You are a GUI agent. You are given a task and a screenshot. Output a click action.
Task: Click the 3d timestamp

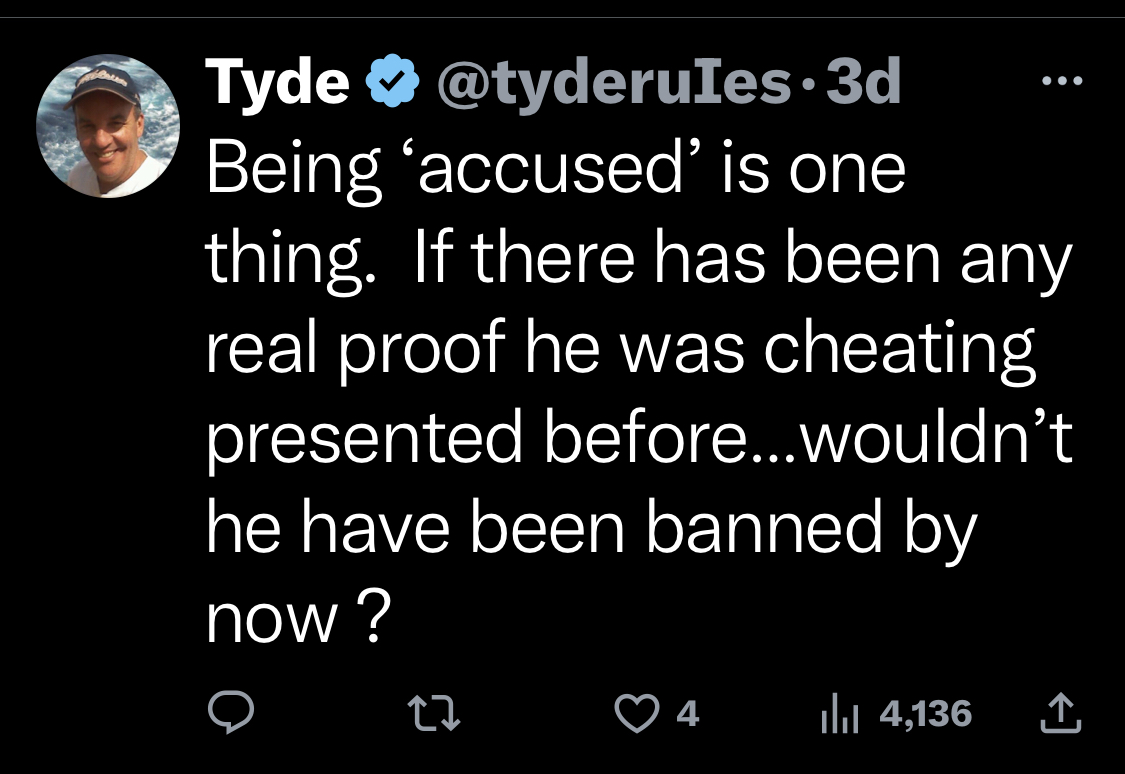pyautogui.click(x=863, y=82)
